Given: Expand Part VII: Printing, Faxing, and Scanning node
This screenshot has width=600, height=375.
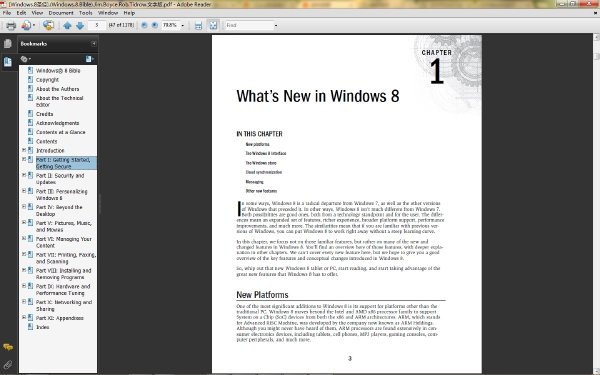Looking at the screenshot, I should 24,254.
